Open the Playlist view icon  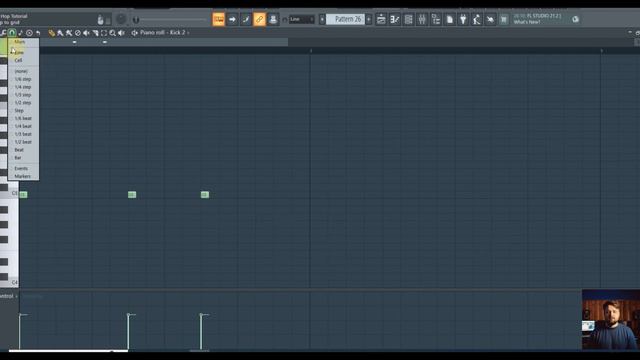click(x=381, y=19)
